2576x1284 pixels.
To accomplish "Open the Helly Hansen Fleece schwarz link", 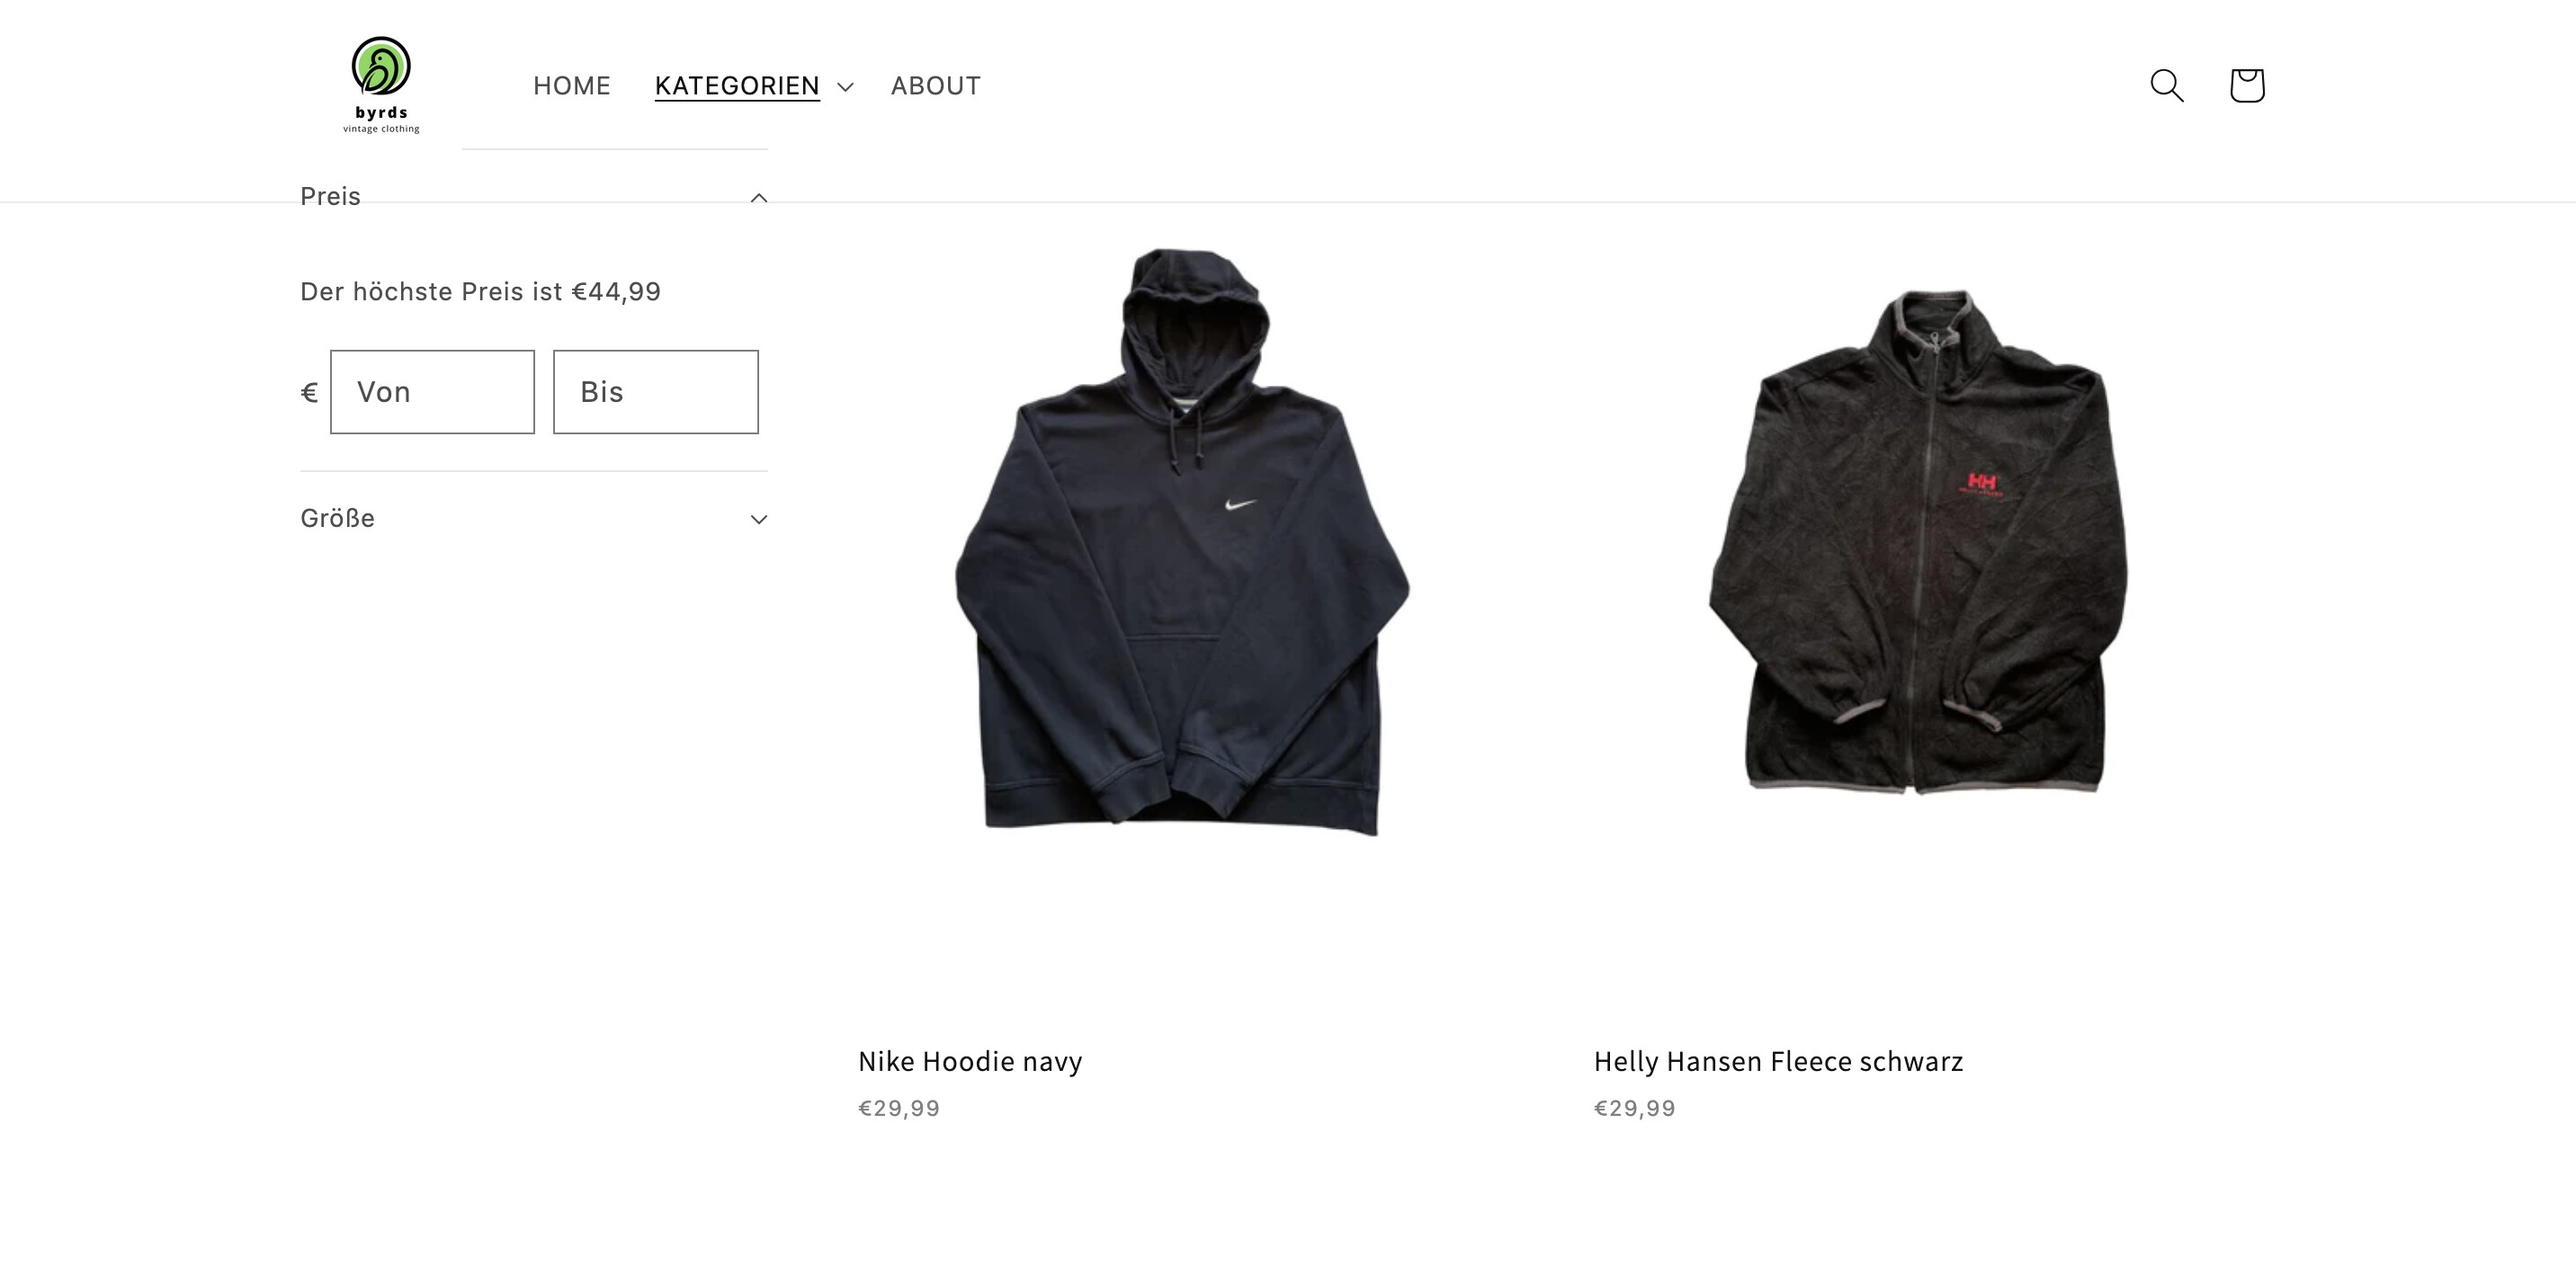I will [1779, 1061].
